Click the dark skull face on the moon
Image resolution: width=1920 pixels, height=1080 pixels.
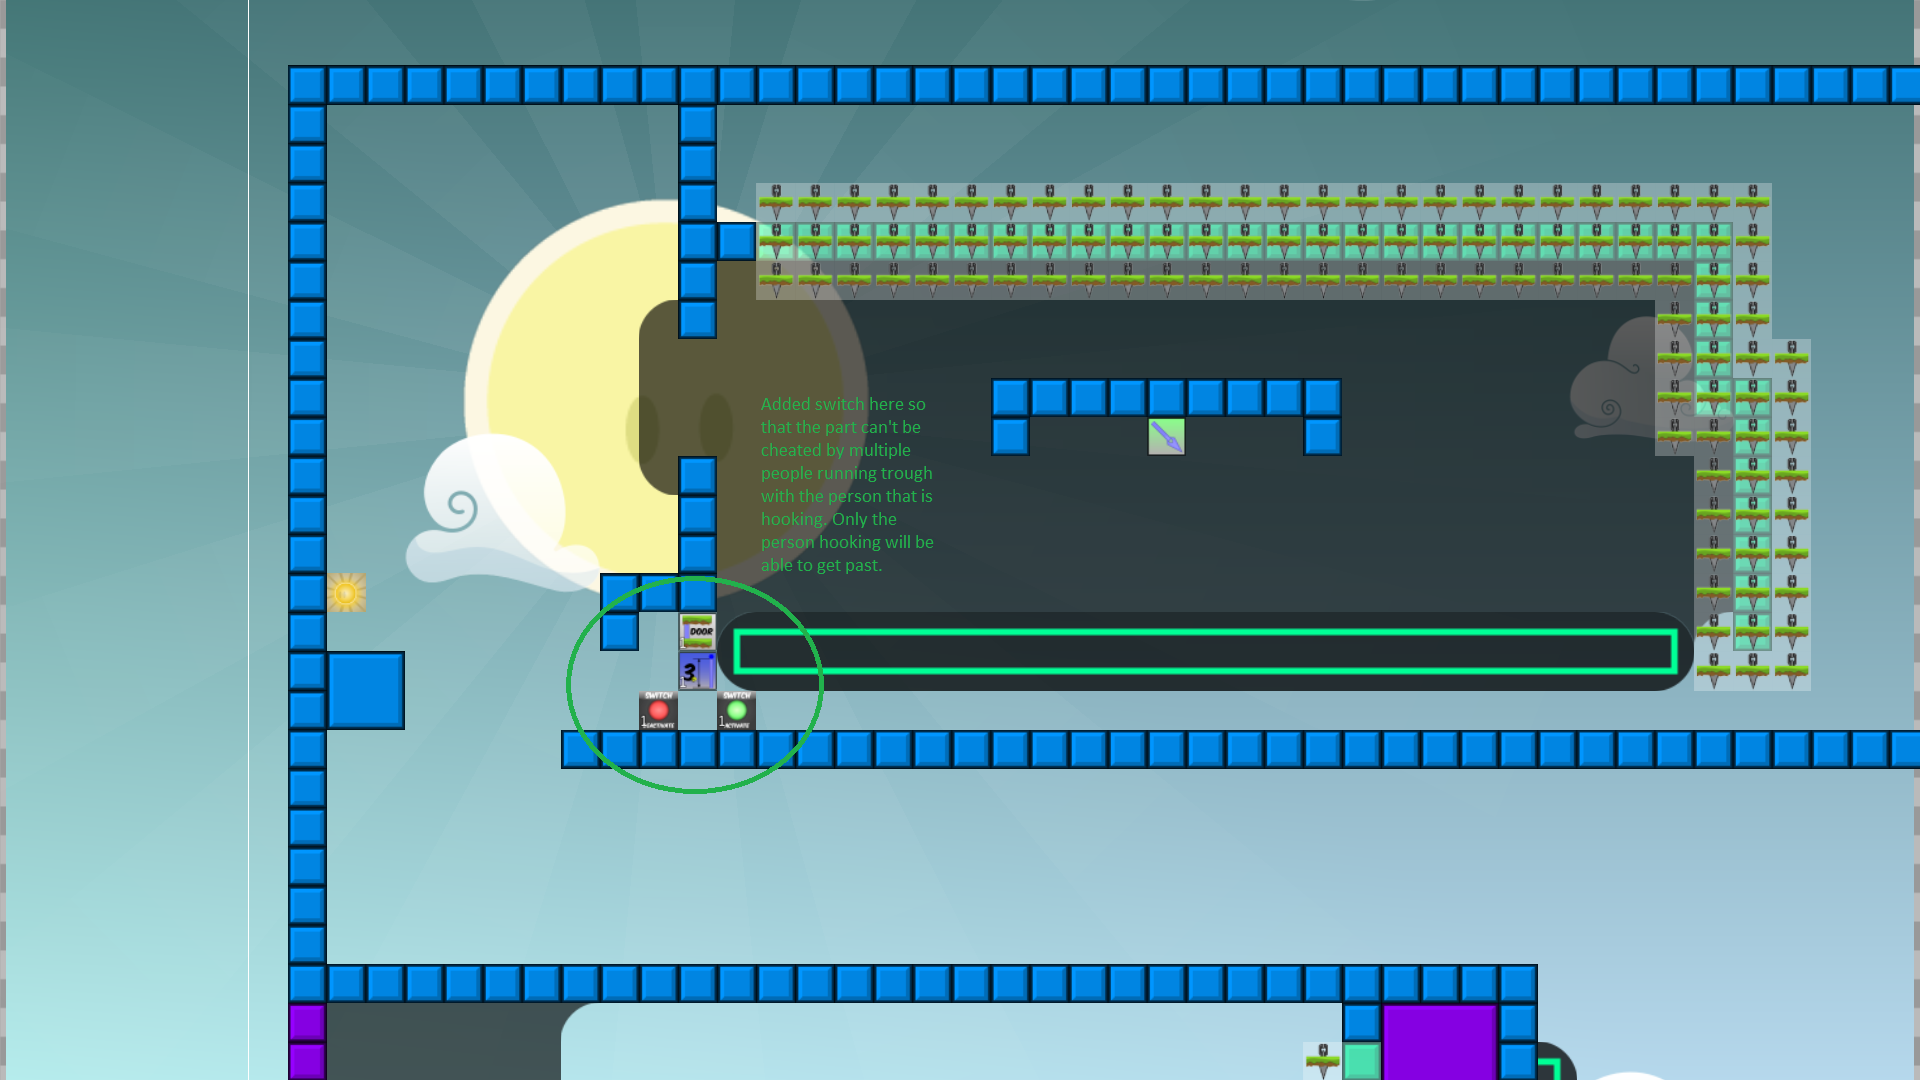pyautogui.click(x=680, y=410)
